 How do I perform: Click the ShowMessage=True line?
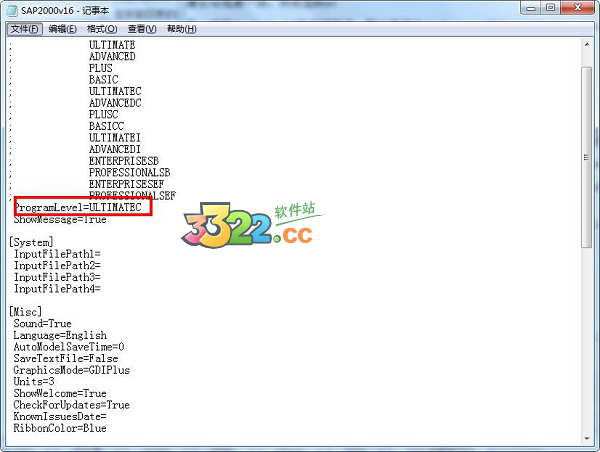tap(60, 219)
